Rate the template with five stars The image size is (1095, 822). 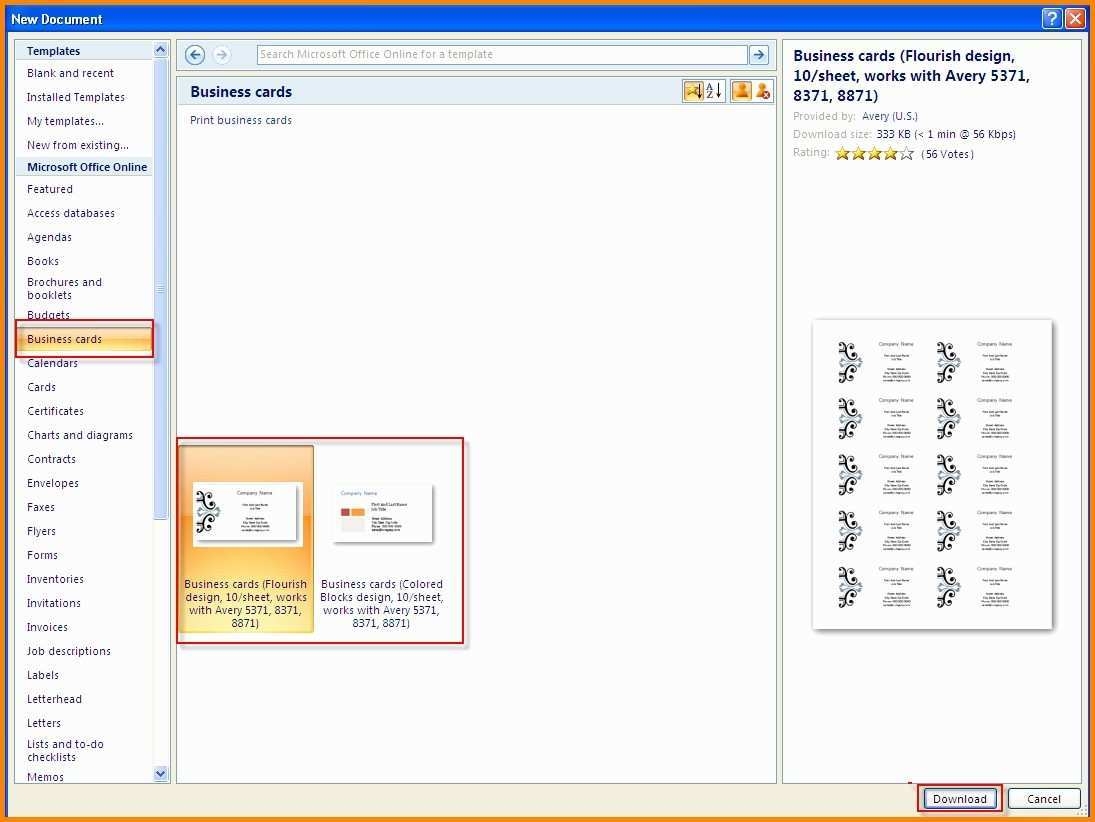[906, 154]
